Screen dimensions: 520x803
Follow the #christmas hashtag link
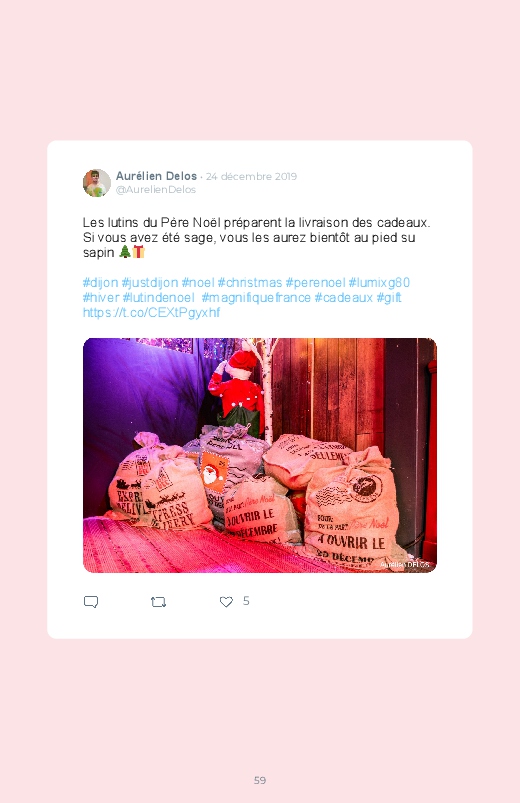(x=249, y=283)
